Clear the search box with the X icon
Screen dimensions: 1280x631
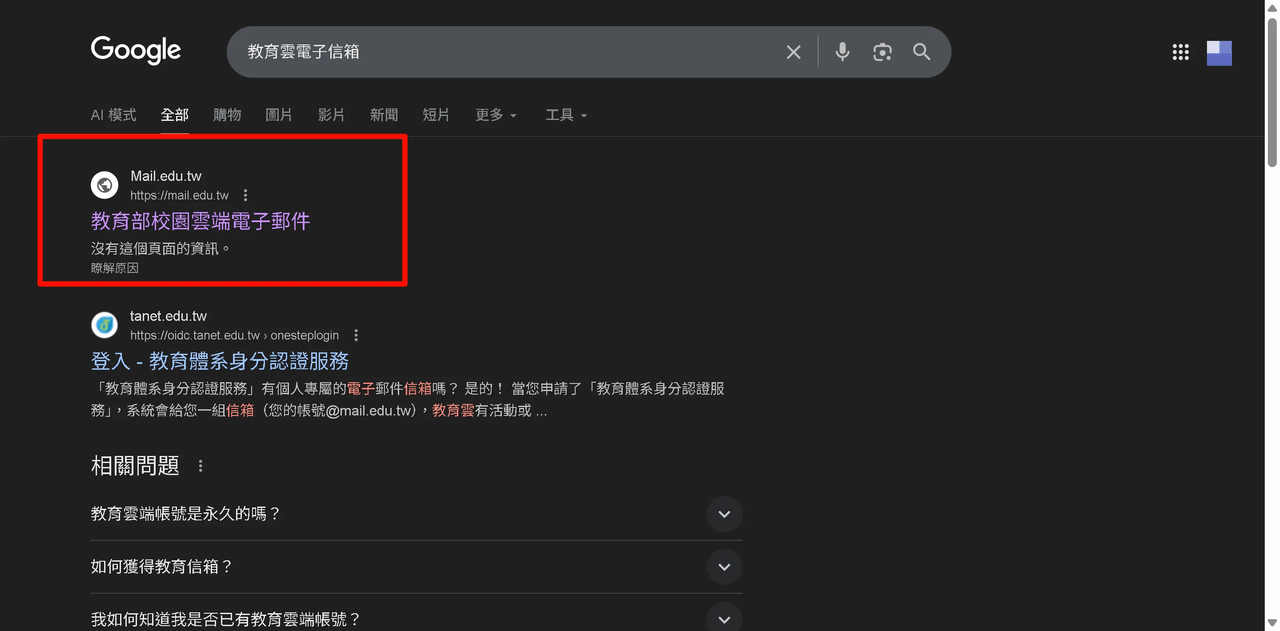click(793, 52)
